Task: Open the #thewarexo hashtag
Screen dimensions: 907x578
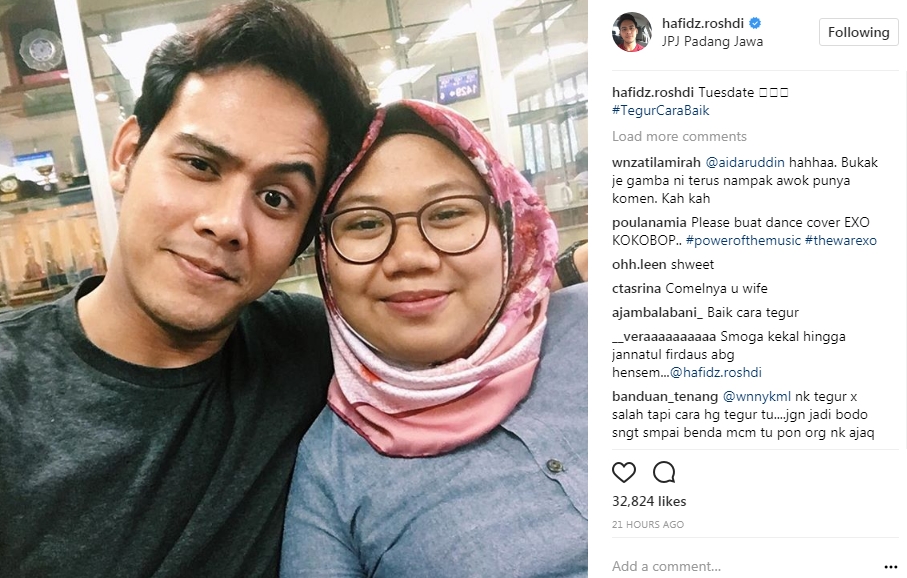Action: pos(840,240)
